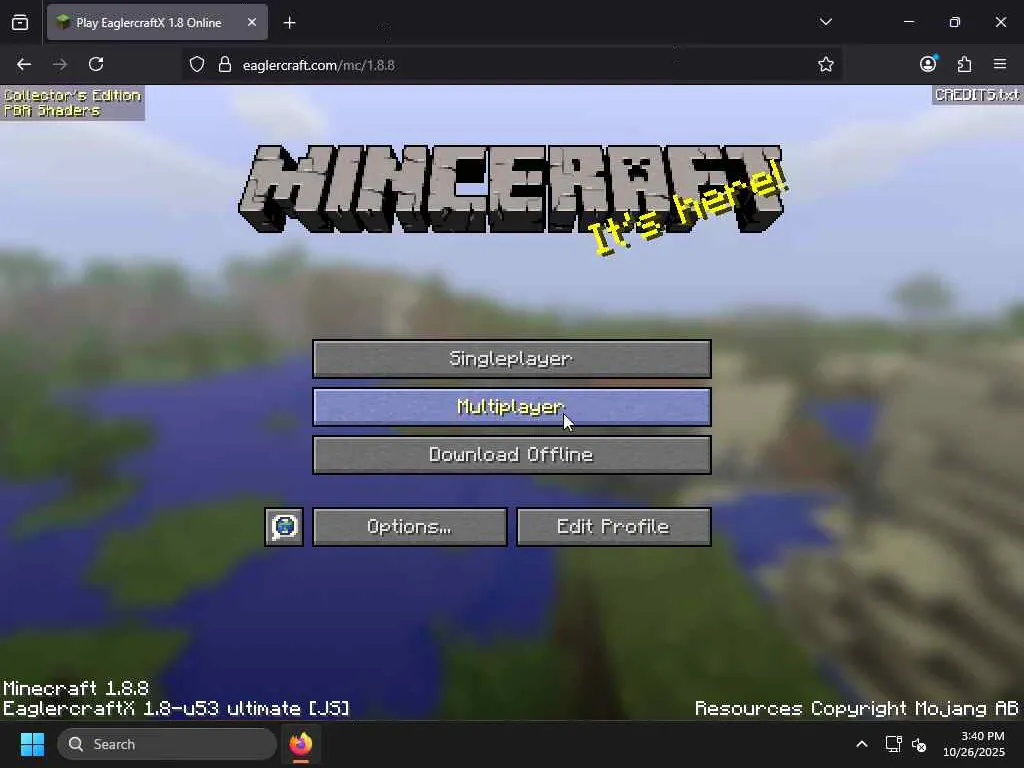The image size is (1024, 768).
Task: Click the site security padlock icon
Action: [225, 65]
